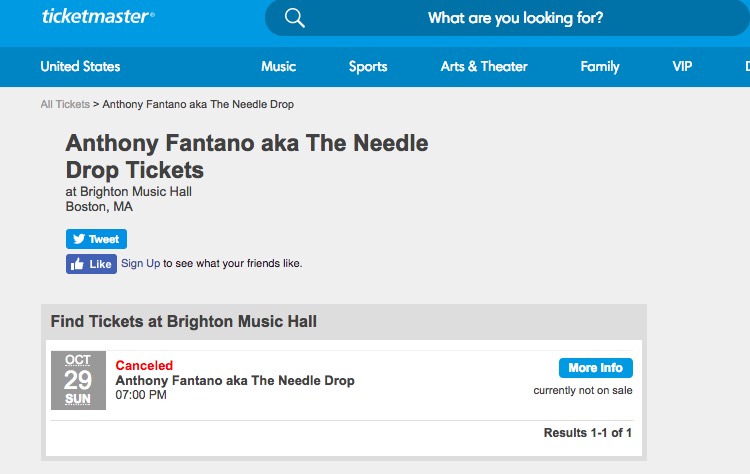Screen dimensions: 750x474
Task: Open the Music menu
Action: click(278, 66)
